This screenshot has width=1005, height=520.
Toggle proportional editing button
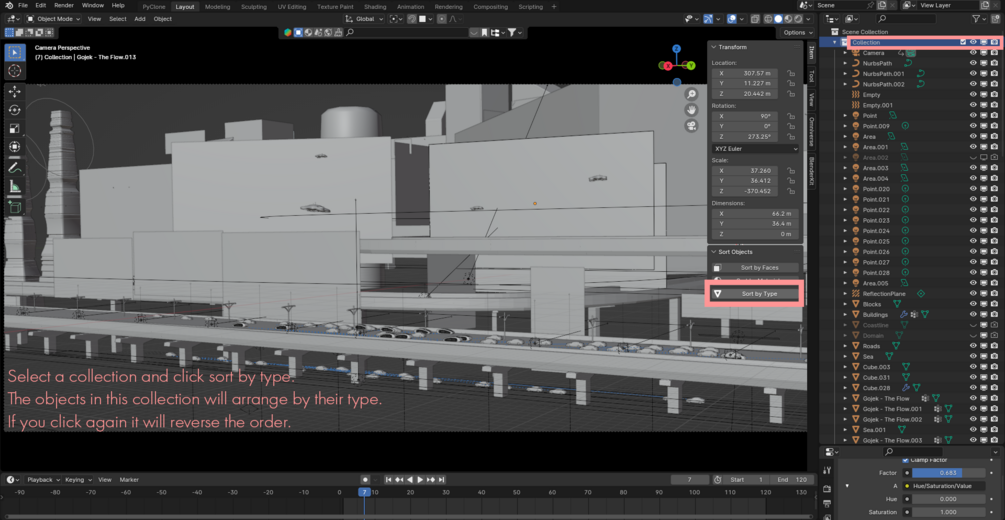tap(442, 19)
